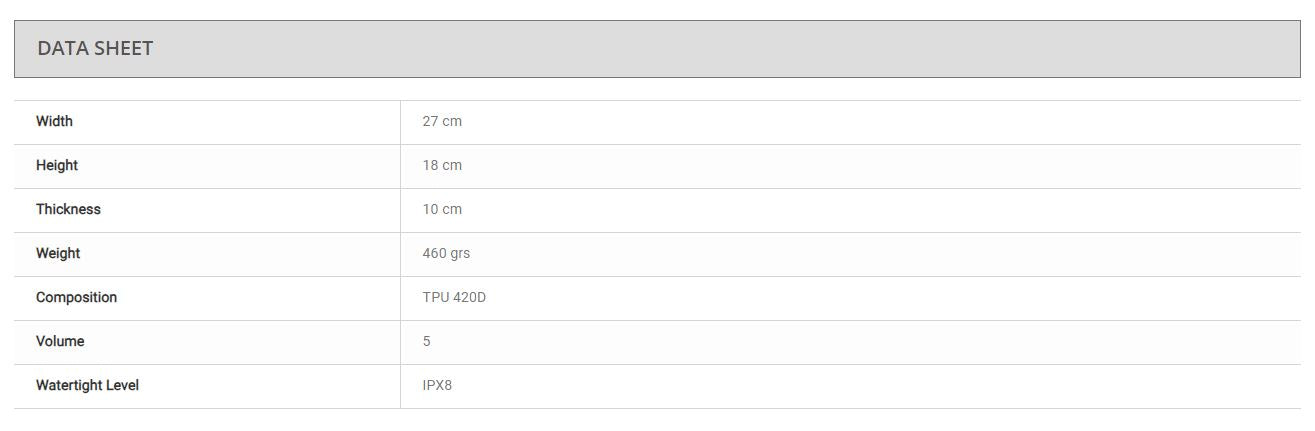Click the Composition row label
Screen dimensions: 1315x431
[76, 297]
